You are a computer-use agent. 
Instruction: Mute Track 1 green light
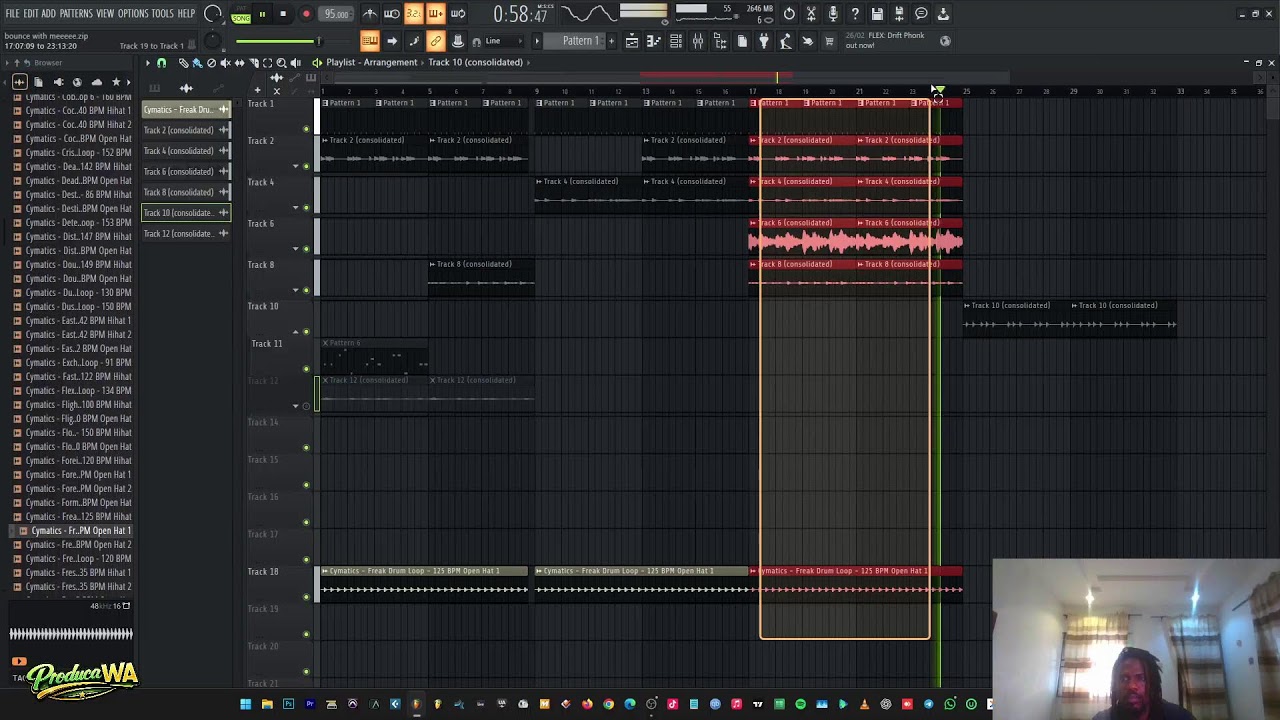click(x=306, y=129)
